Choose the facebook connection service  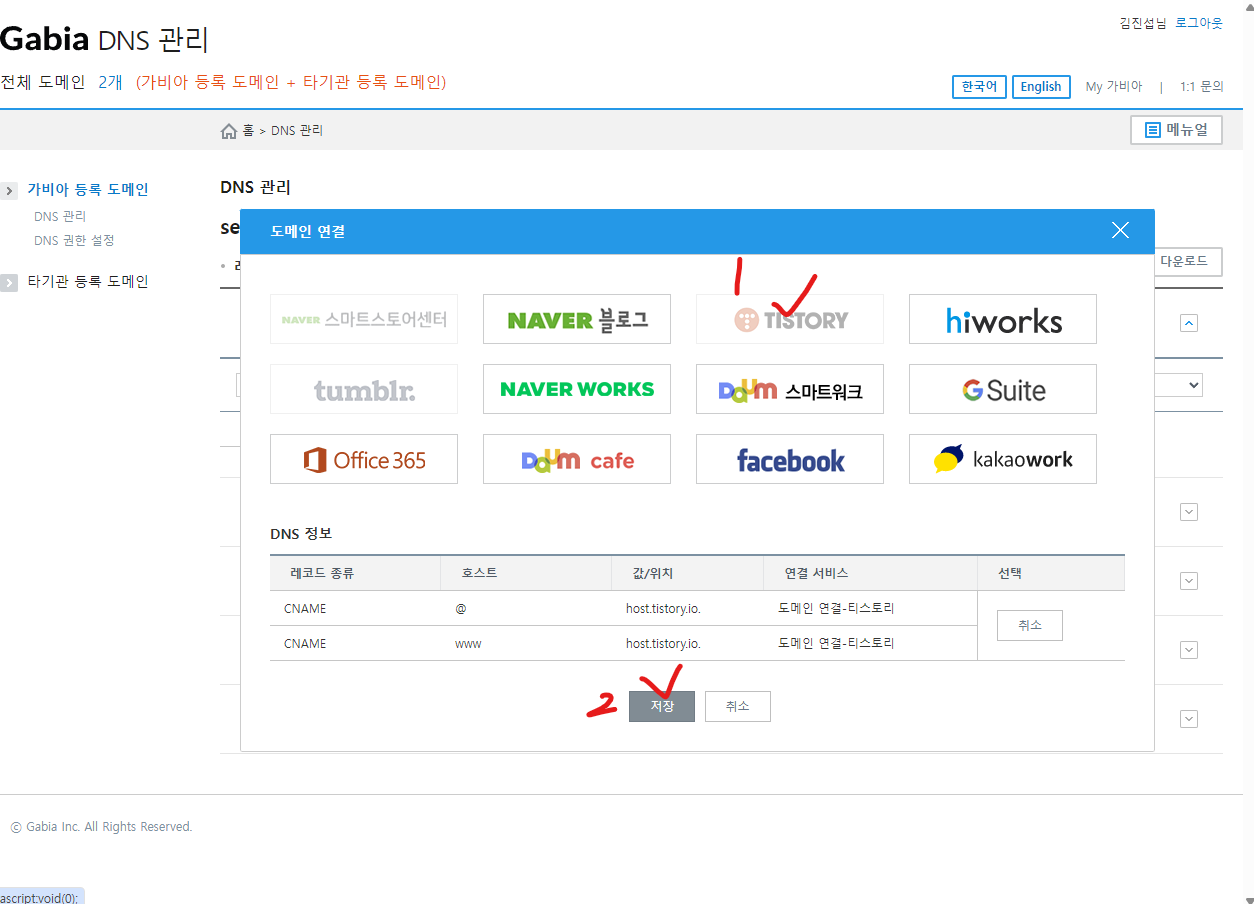(789, 458)
